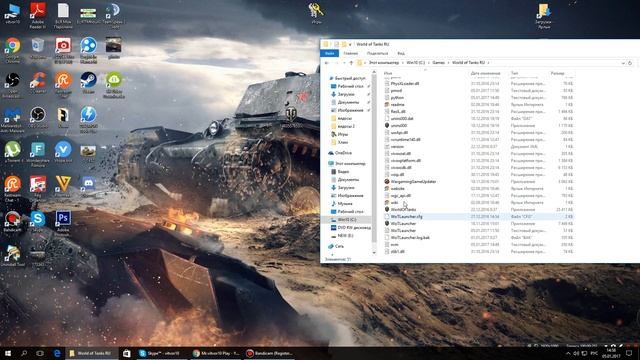The image size is (640, 360).
Task: Launch Google Chrome from the desktop
Action: point(13,50)
